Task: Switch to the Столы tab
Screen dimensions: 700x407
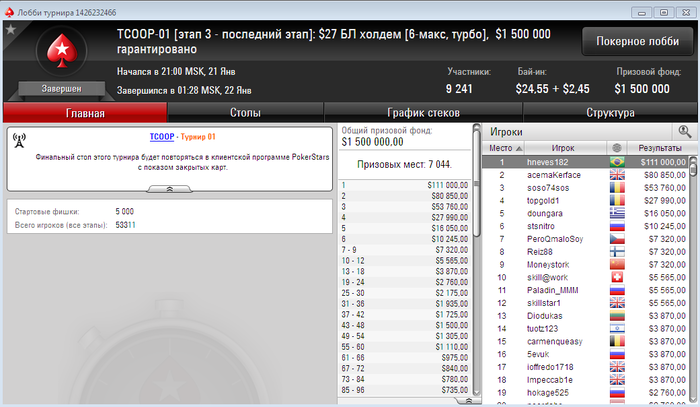Action: (x=245, y=112)
